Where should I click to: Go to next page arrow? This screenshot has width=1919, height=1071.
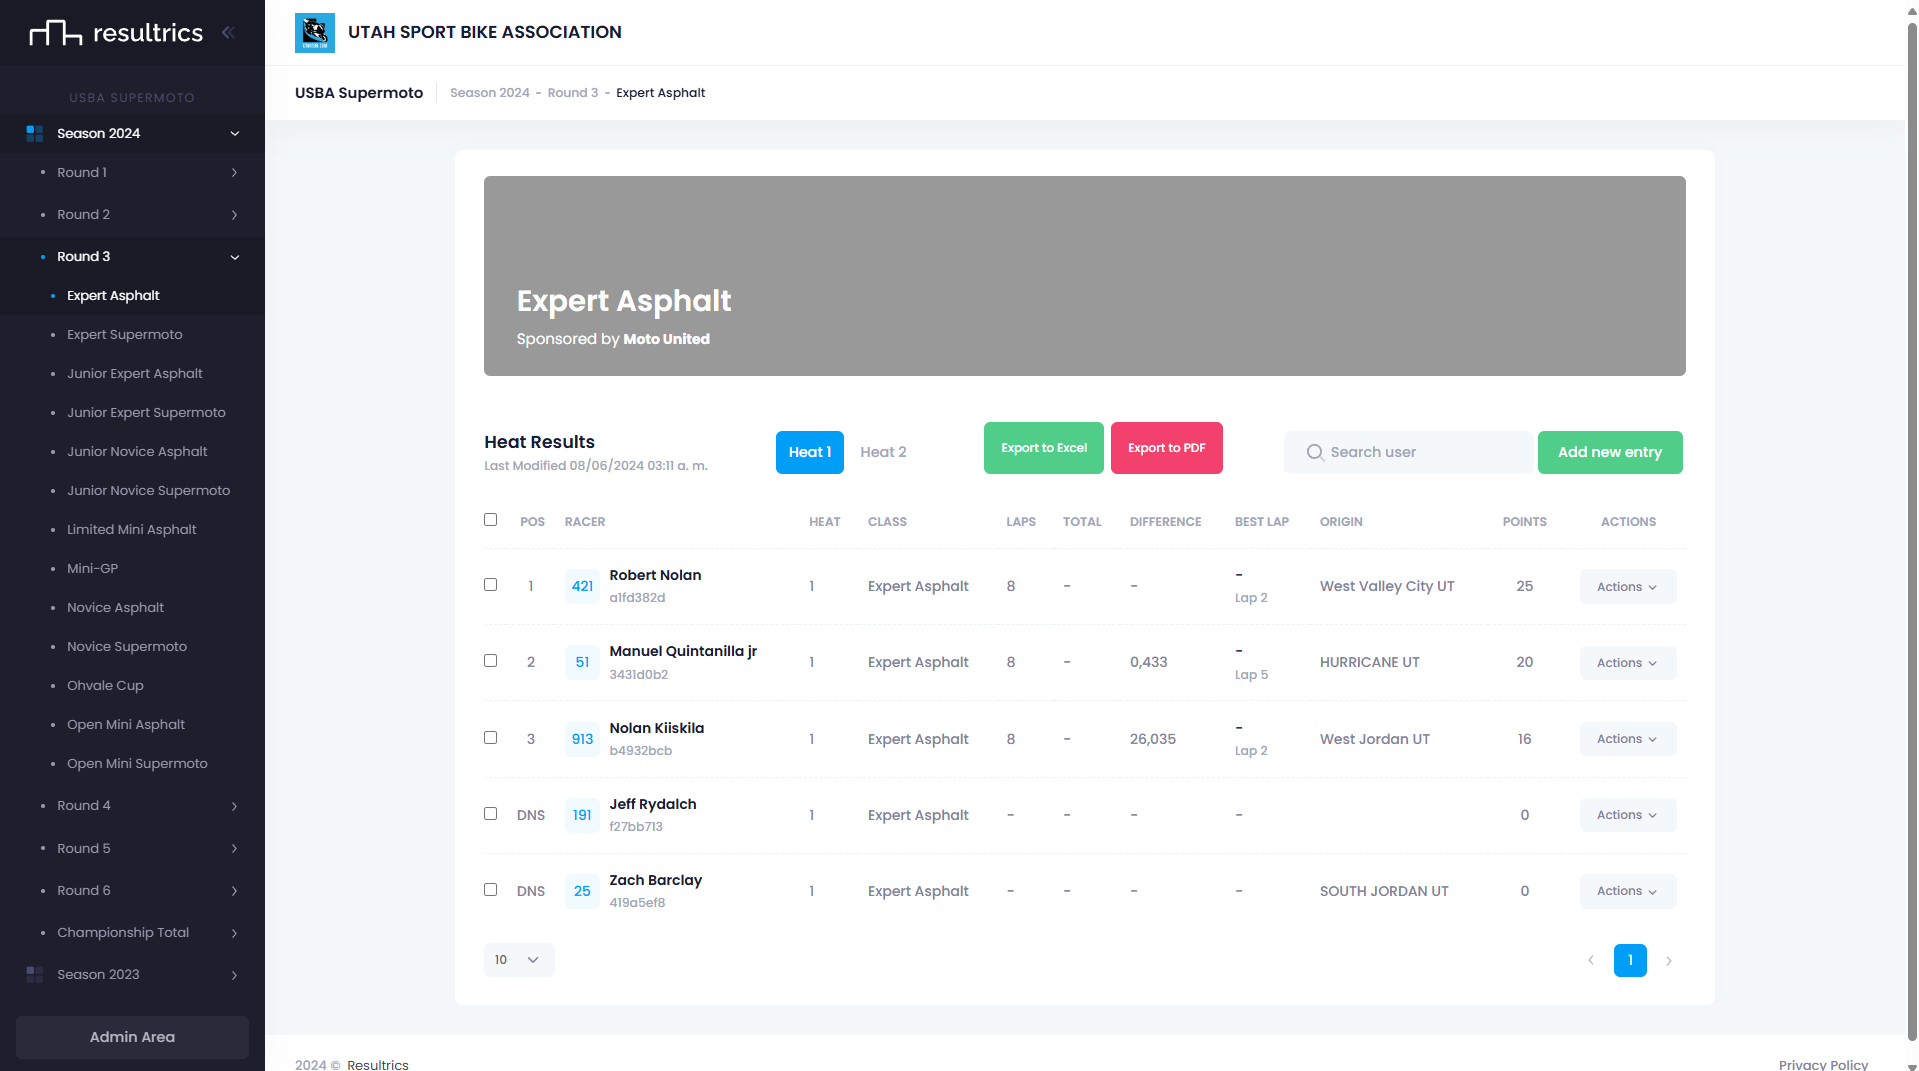[1668, 960]
